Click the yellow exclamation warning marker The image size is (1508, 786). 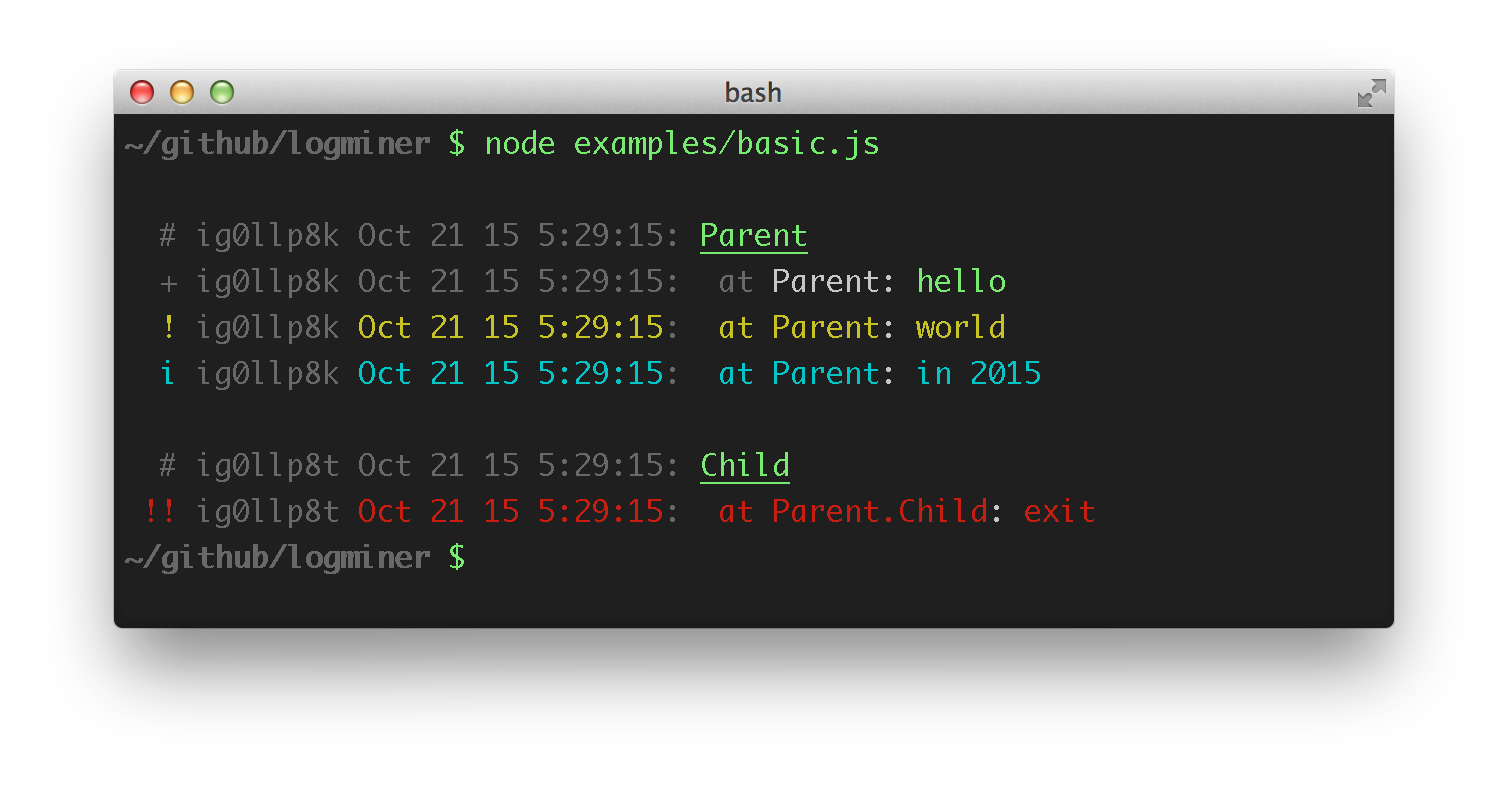tap(168, 327)
